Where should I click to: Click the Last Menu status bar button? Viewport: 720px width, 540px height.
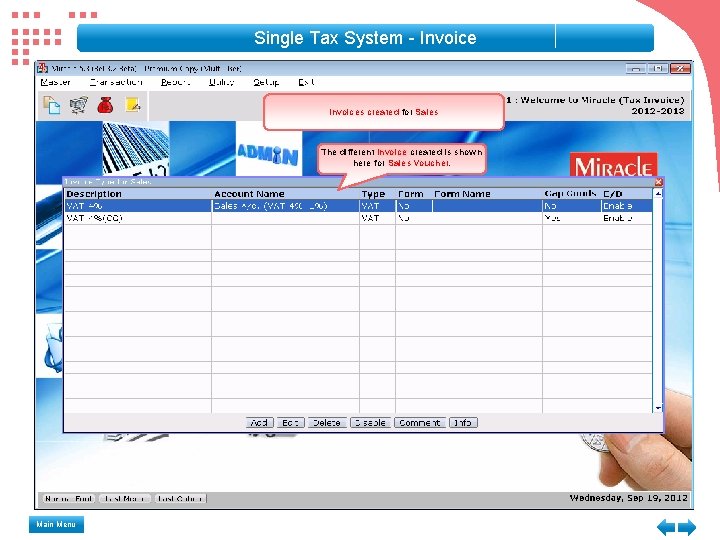click(124, 499)
